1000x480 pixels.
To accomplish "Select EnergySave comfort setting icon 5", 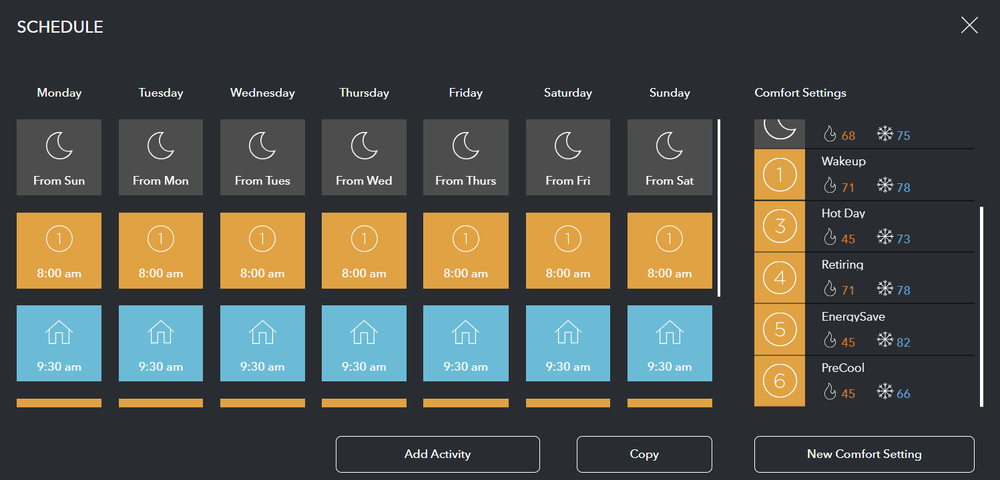I will pyautogui.click(x=779, y=330).
